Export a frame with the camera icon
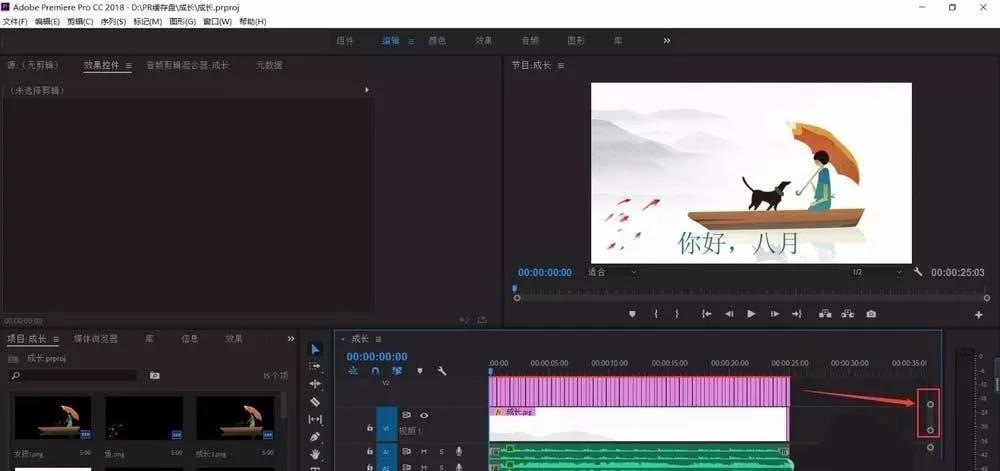This screenshot has height=471, width=1000. 871,314
